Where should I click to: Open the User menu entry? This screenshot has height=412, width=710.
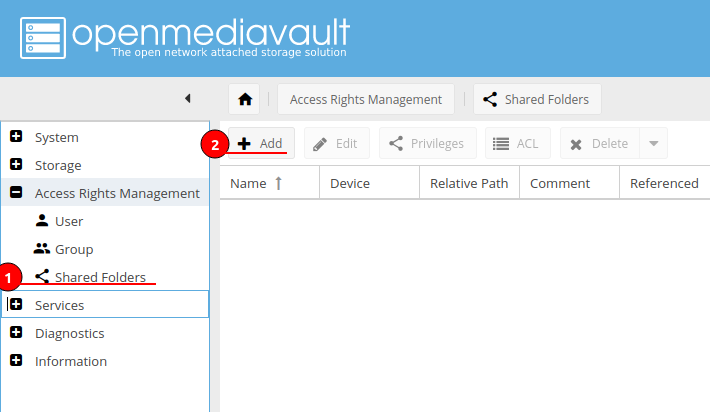[x=69, y=221]
